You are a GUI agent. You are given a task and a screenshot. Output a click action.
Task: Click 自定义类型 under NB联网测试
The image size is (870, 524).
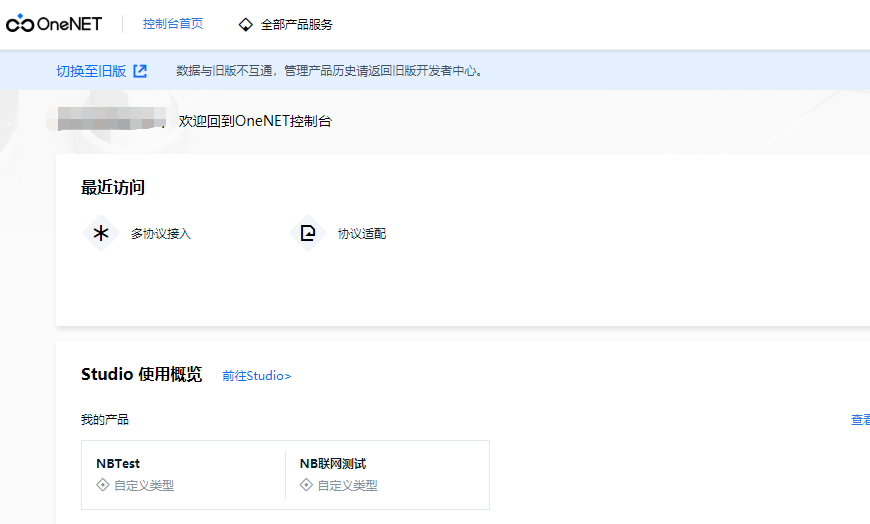(x=347, y=486)
